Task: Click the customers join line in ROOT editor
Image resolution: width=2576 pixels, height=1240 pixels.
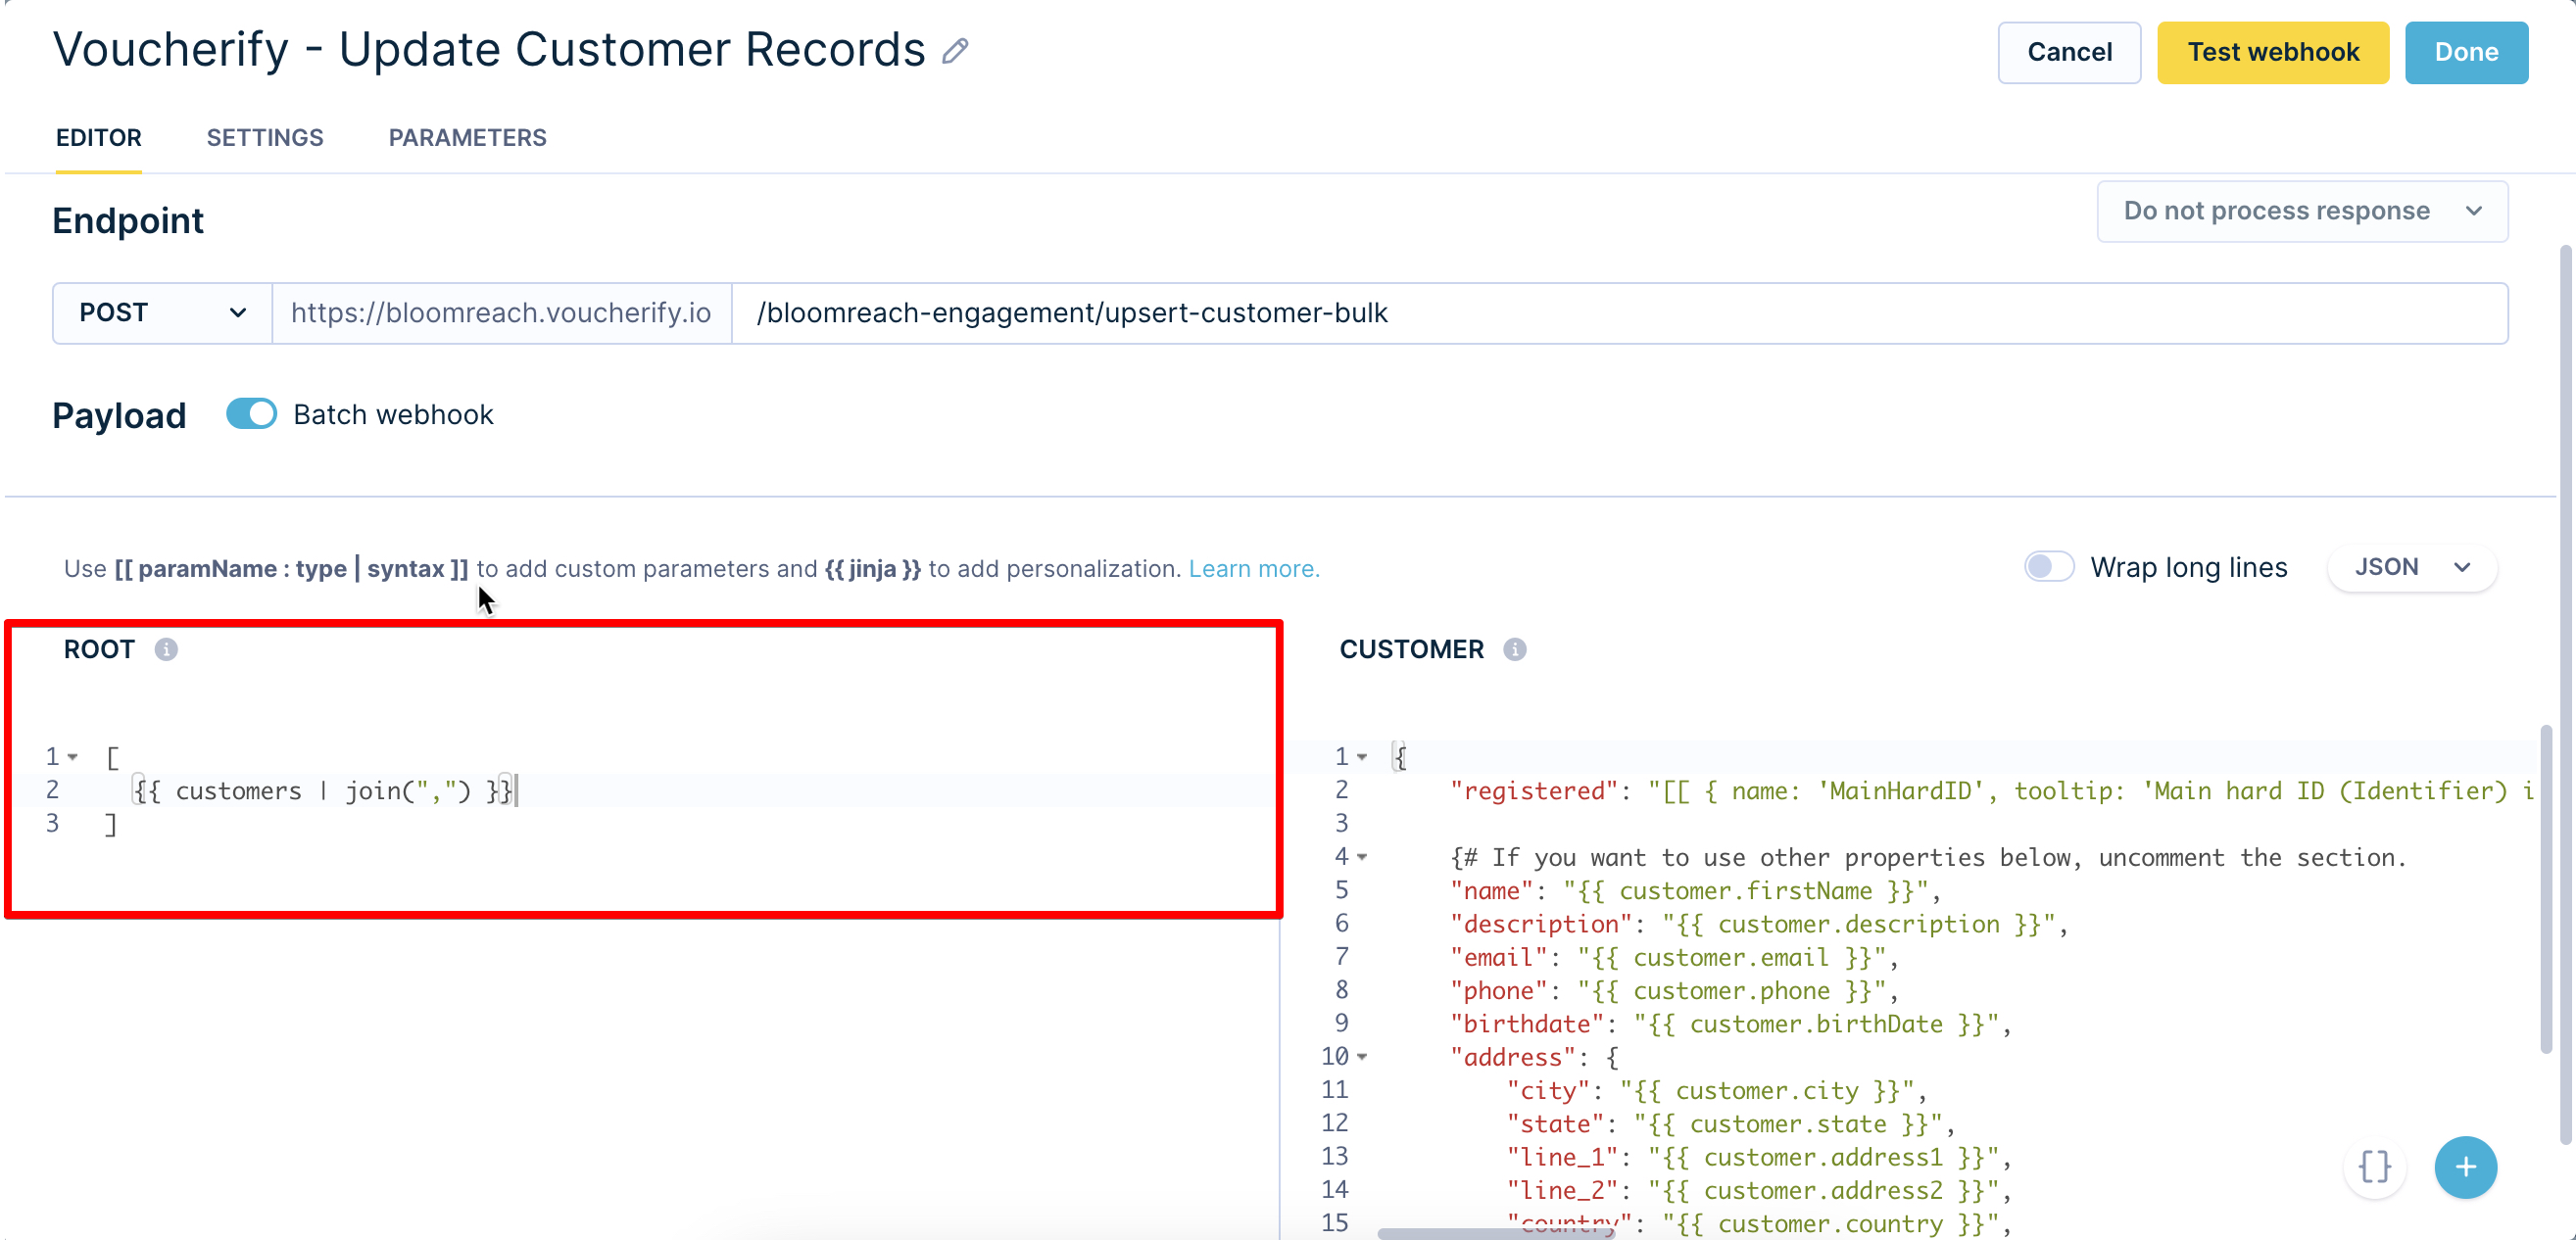Action: pyautogui.click(x=325, y=791)
